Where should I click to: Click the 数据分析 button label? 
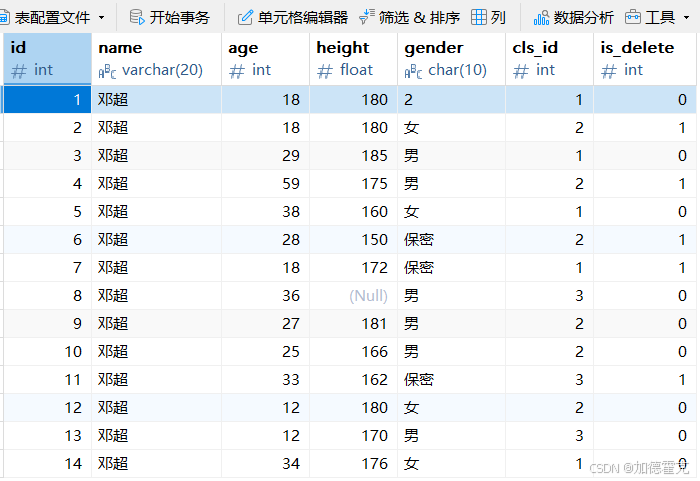[x=583, y=17]
